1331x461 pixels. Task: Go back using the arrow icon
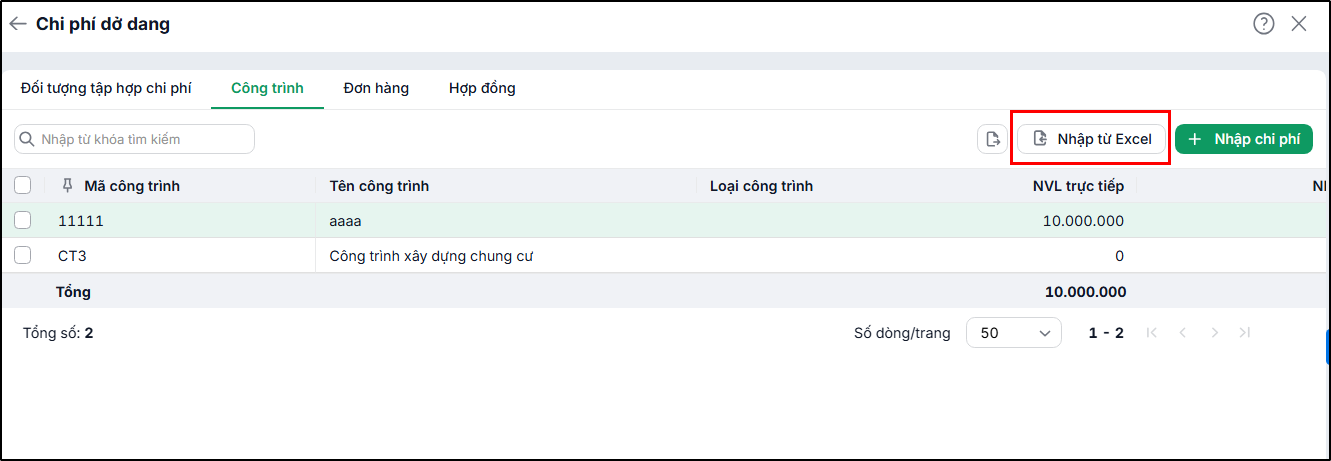[17, 24]
